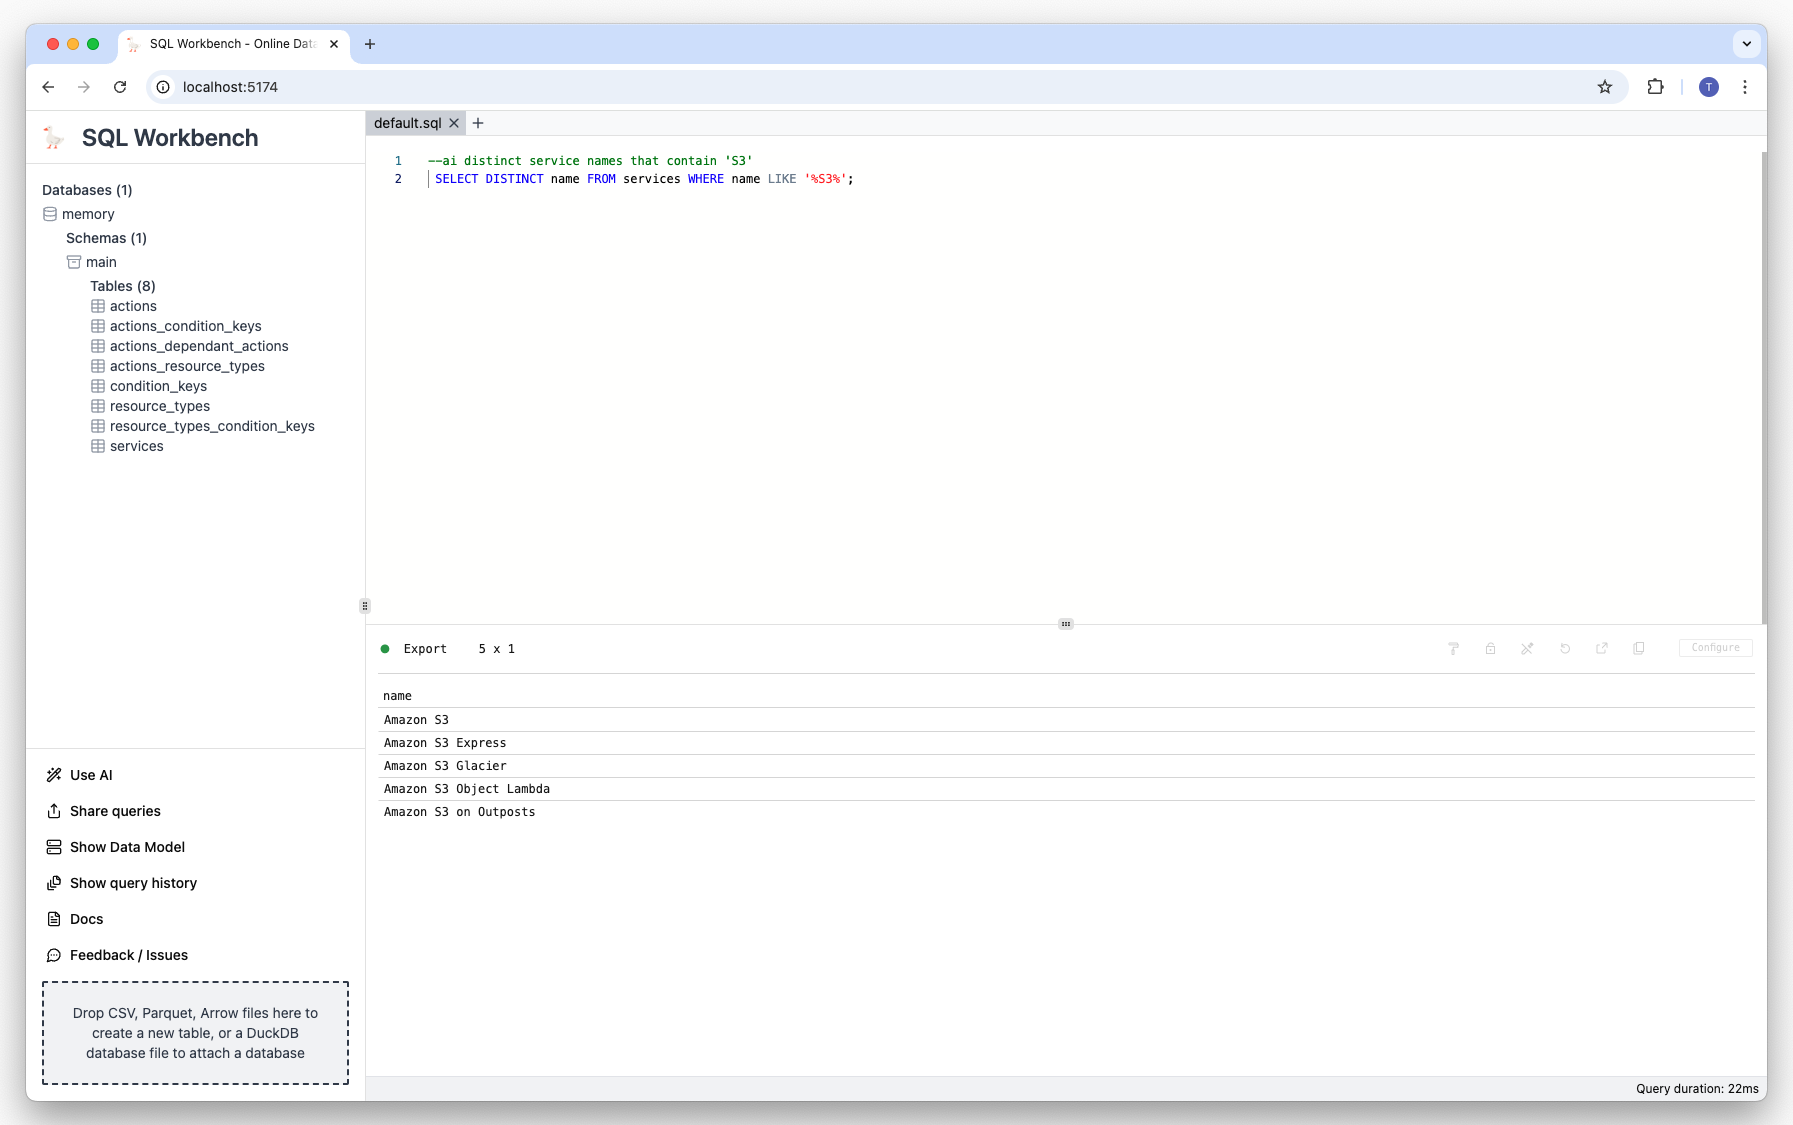Click the design tools icon in results toolbar
This screenshot has height=1125, width=1793.
tap(1527, 649)
